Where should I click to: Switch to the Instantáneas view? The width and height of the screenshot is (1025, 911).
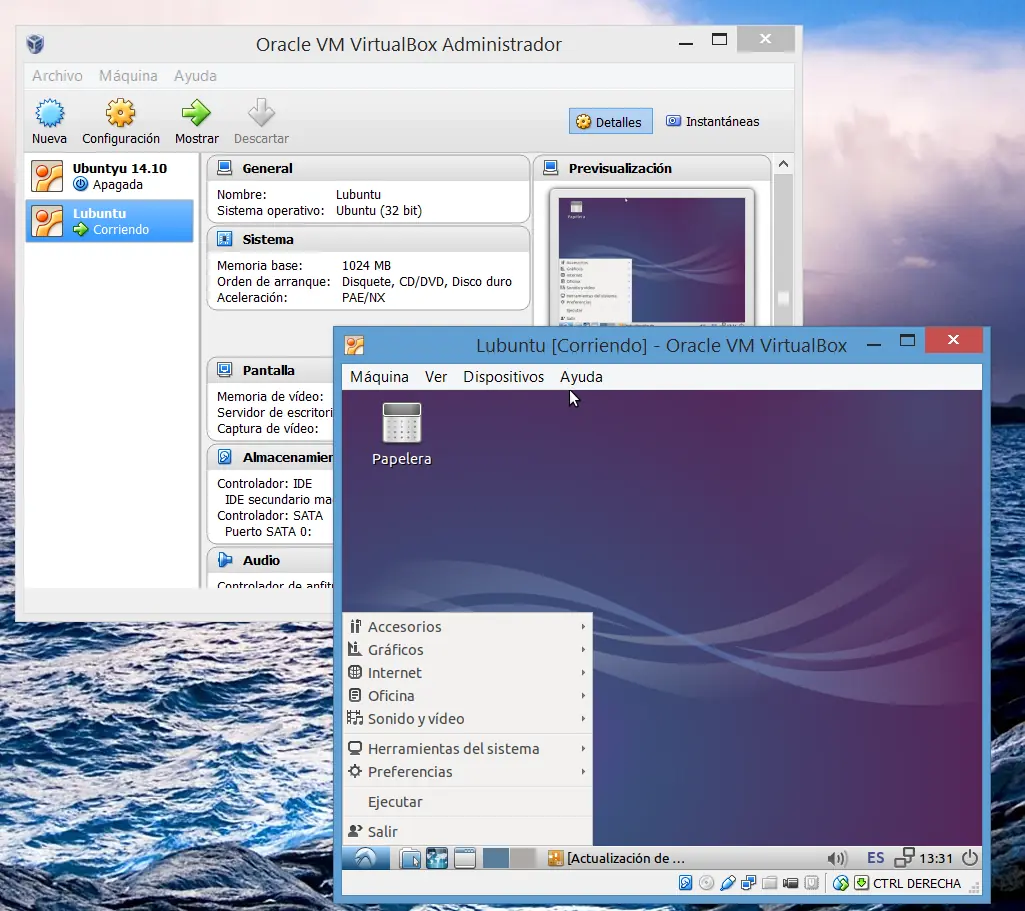click(712, 121)
